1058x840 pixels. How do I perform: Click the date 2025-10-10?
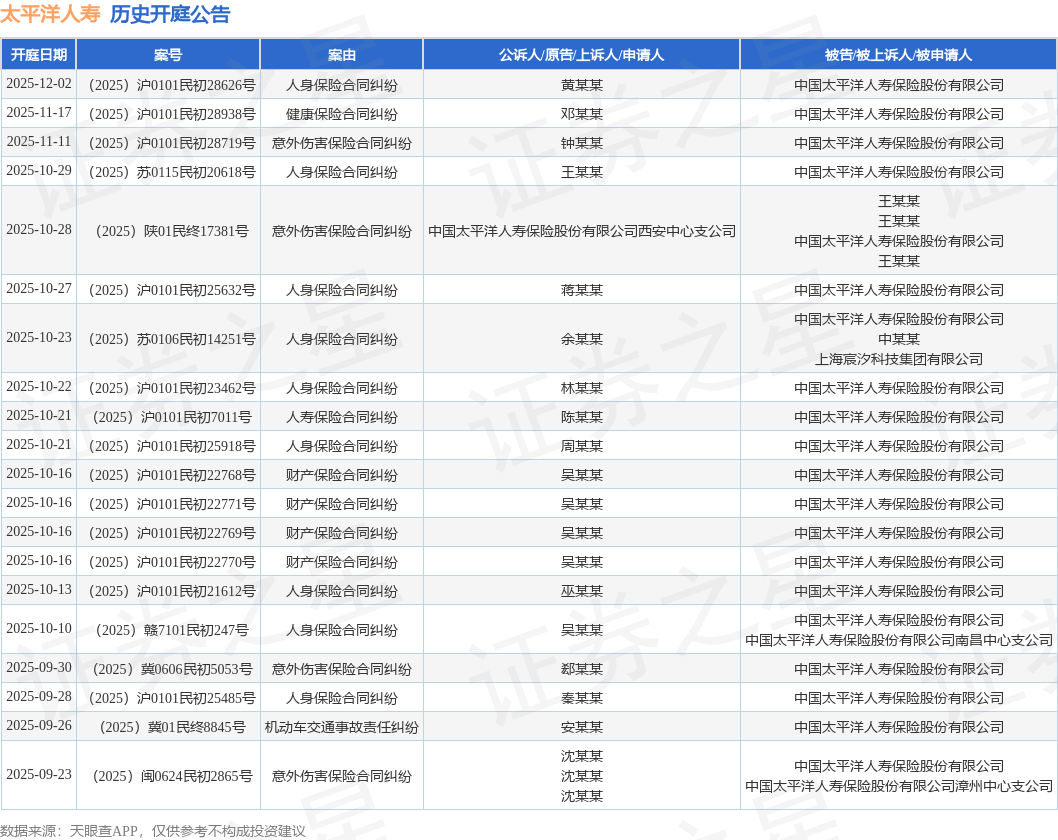click(x=38, y=629)
